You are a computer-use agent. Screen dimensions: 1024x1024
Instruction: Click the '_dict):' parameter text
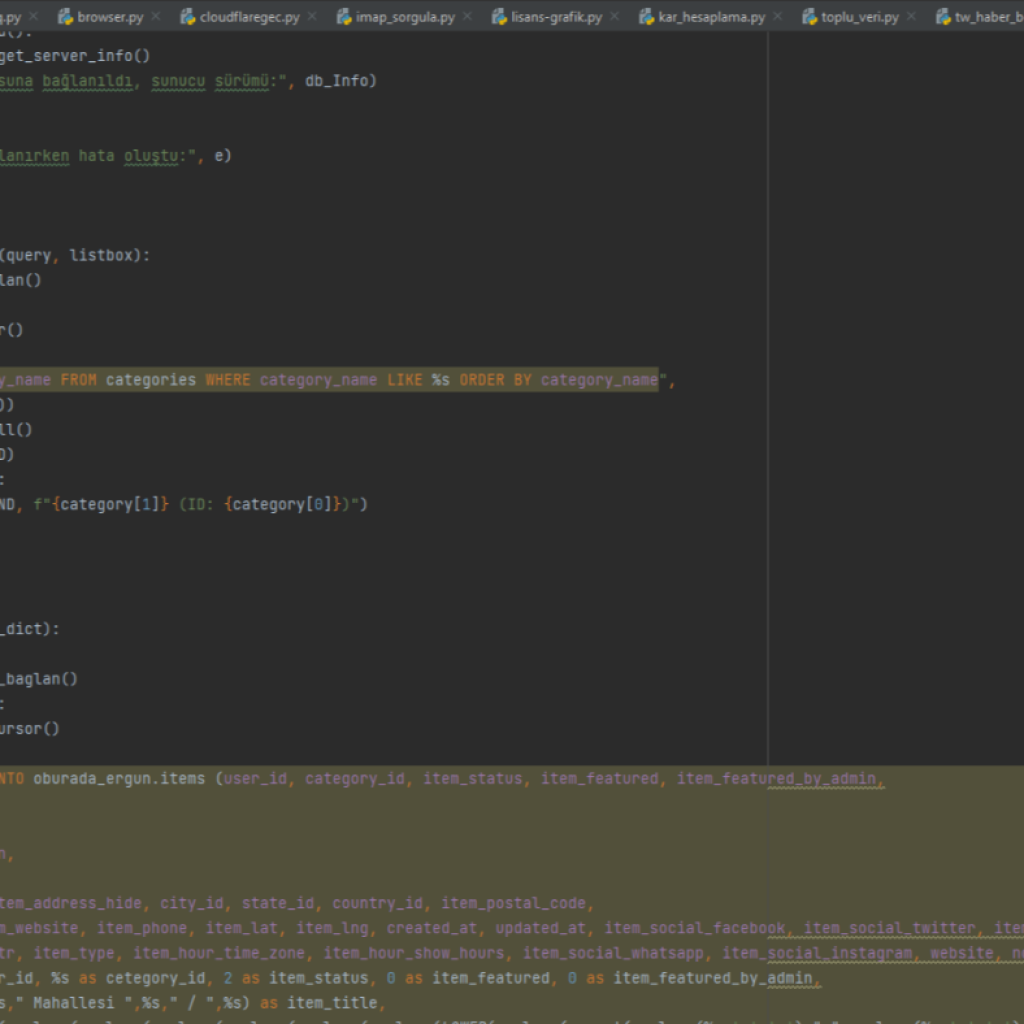(30, 630)
